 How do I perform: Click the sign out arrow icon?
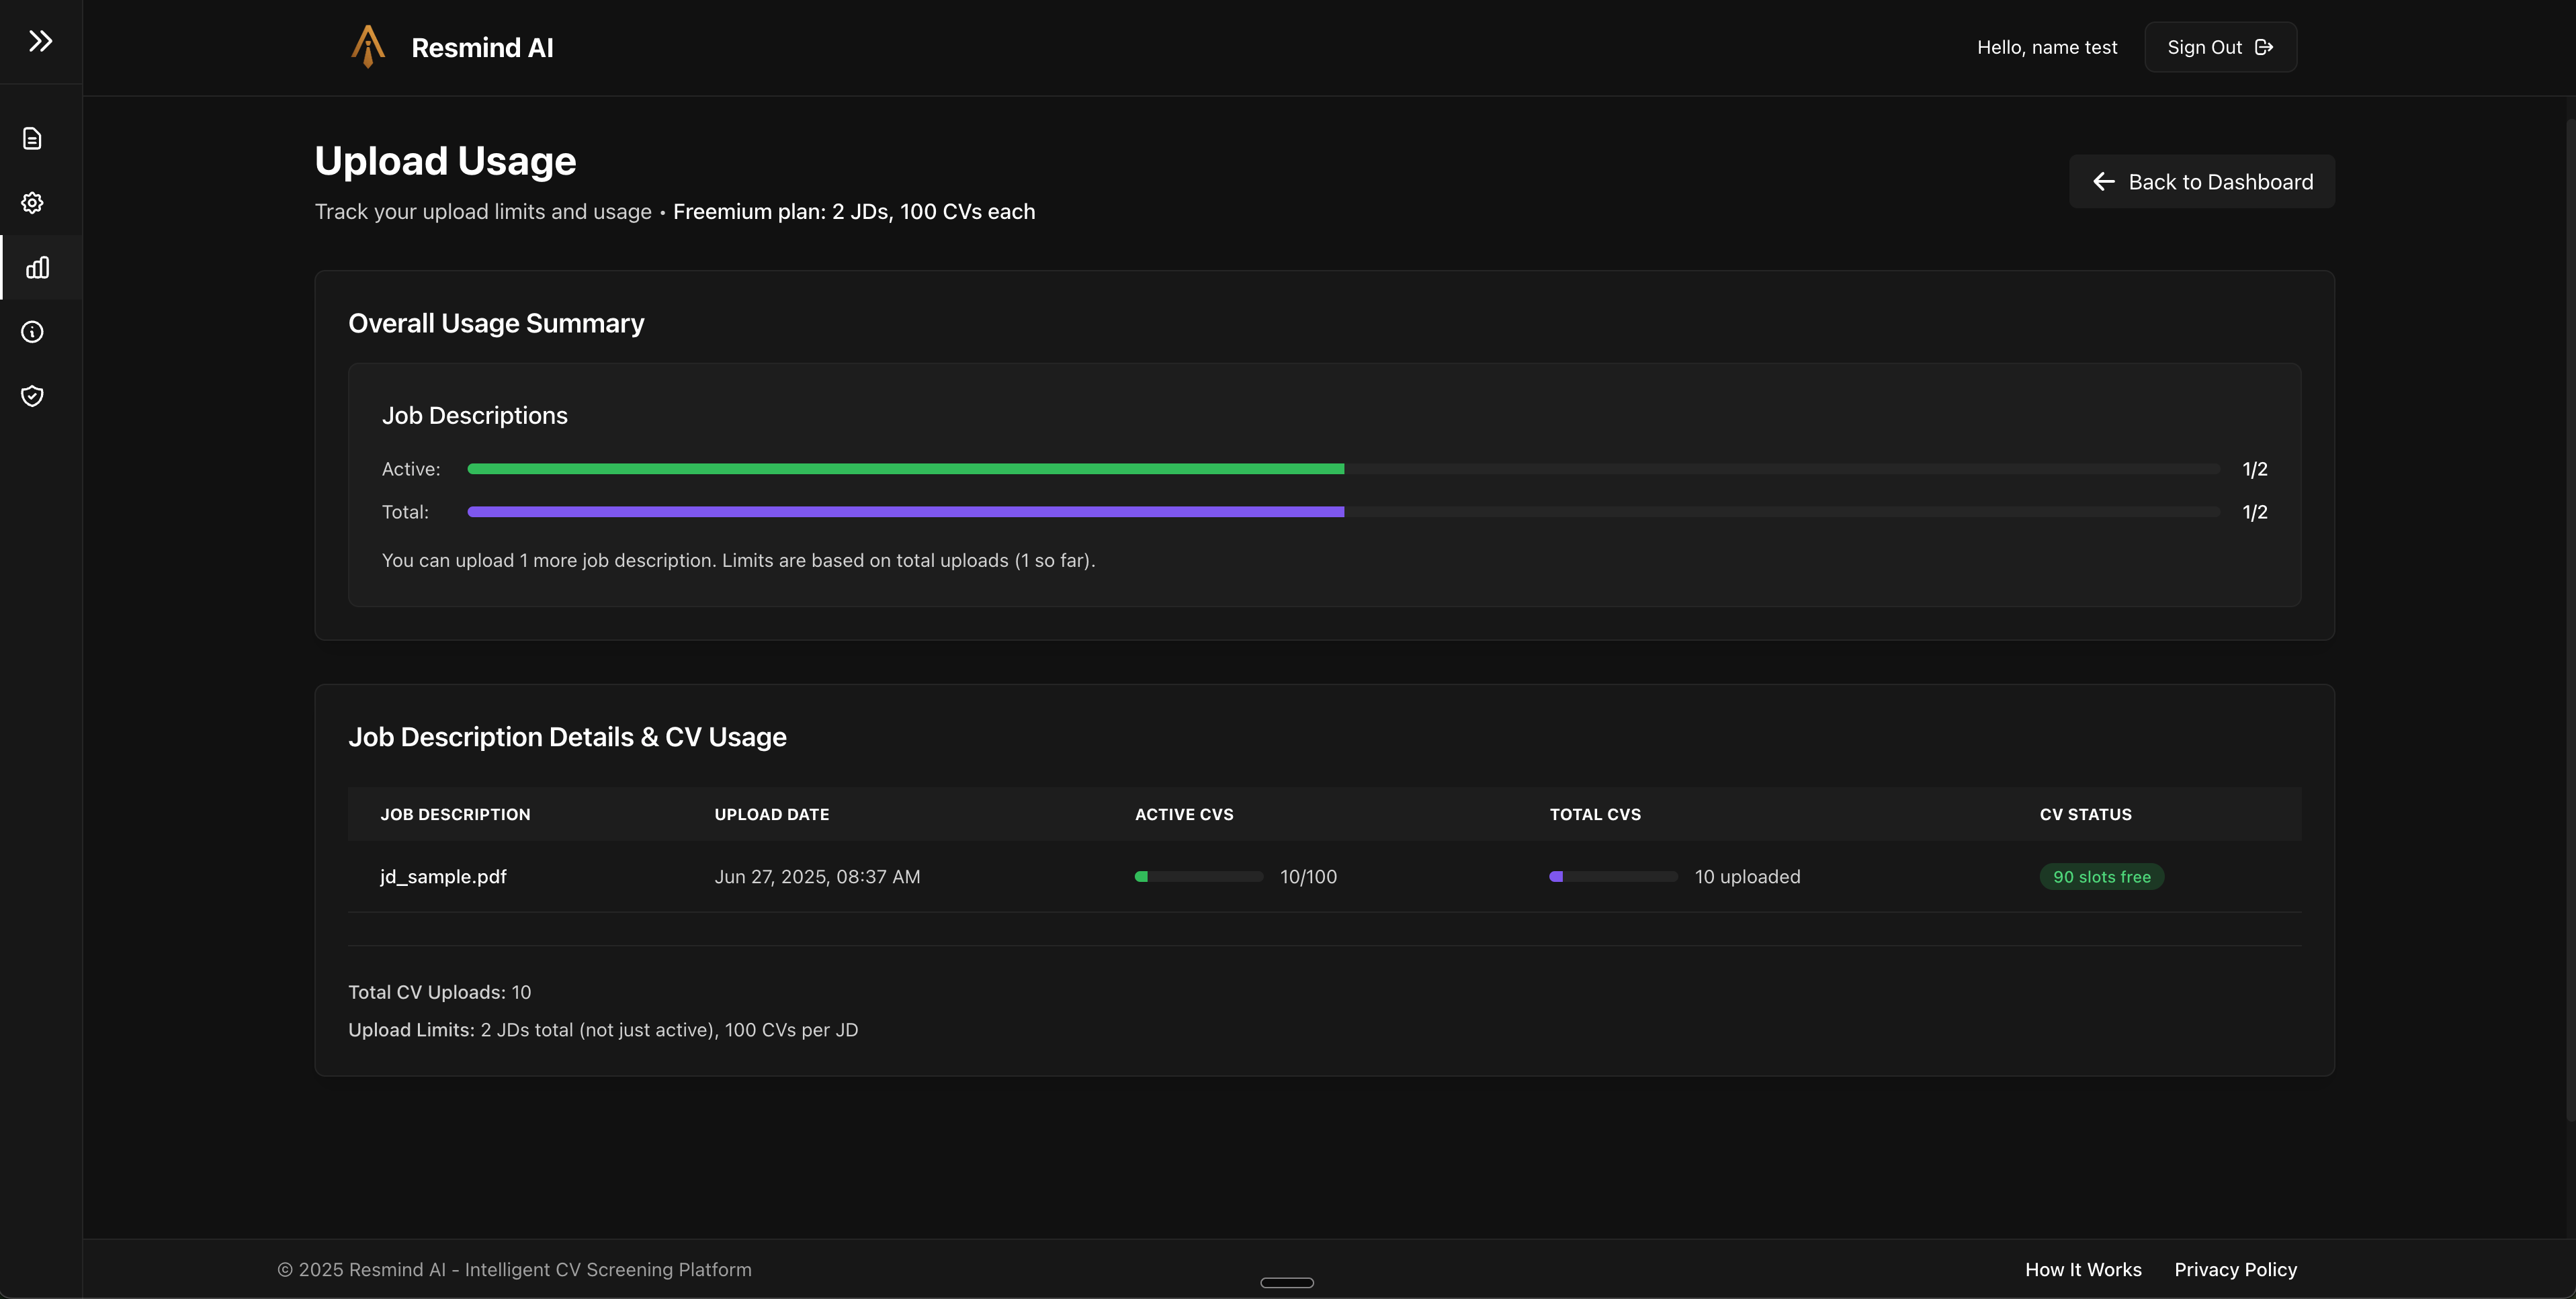coord(2264,47)
